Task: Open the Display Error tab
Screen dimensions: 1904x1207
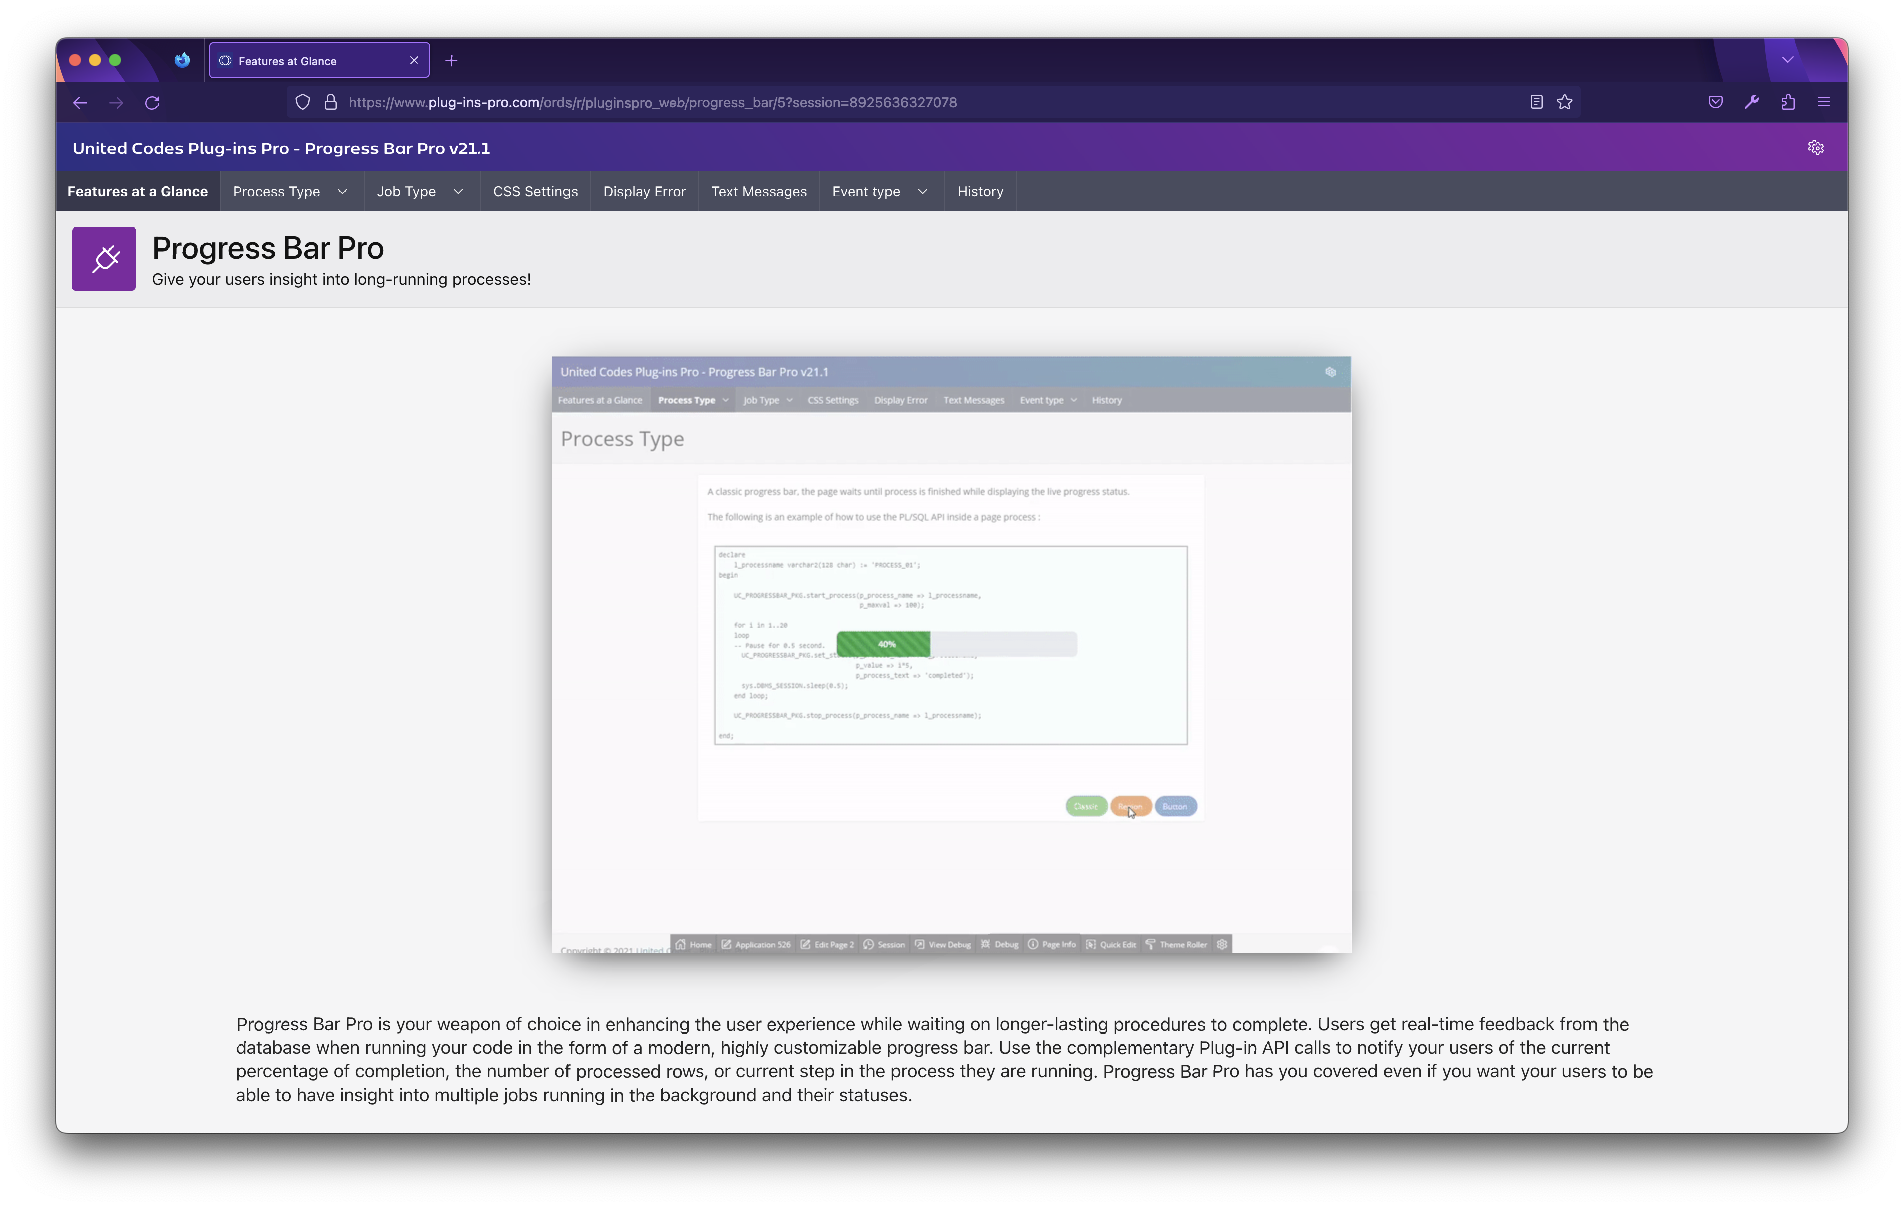Action: click(645, 191)
